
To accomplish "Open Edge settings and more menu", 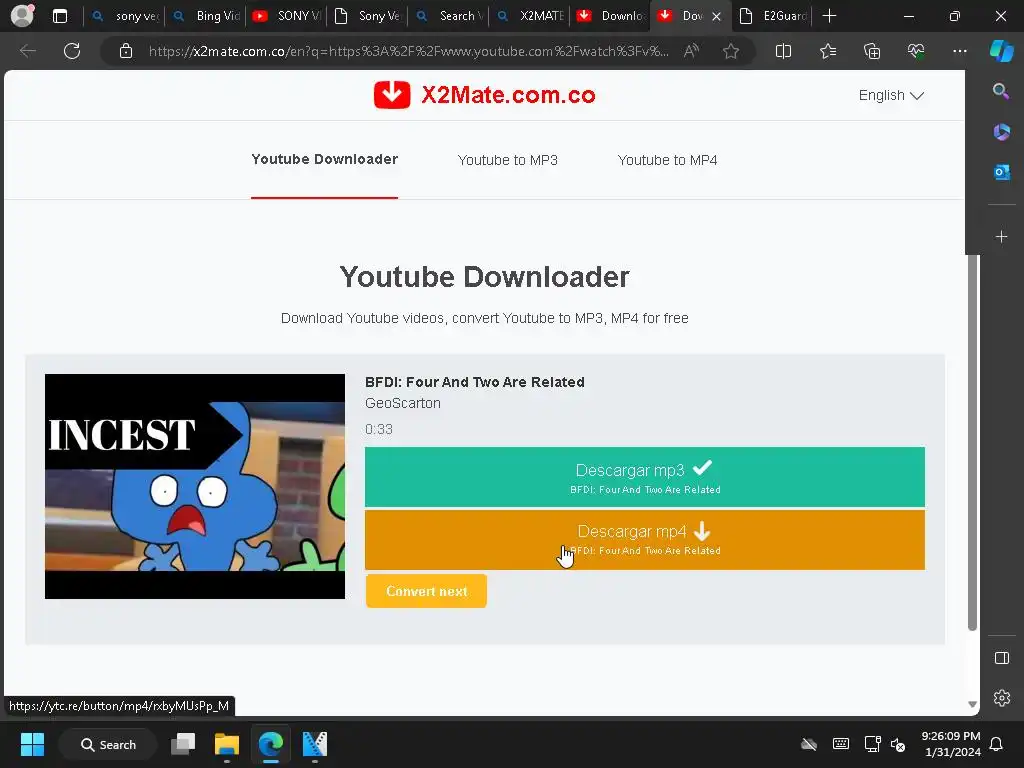I will (959, 51).
